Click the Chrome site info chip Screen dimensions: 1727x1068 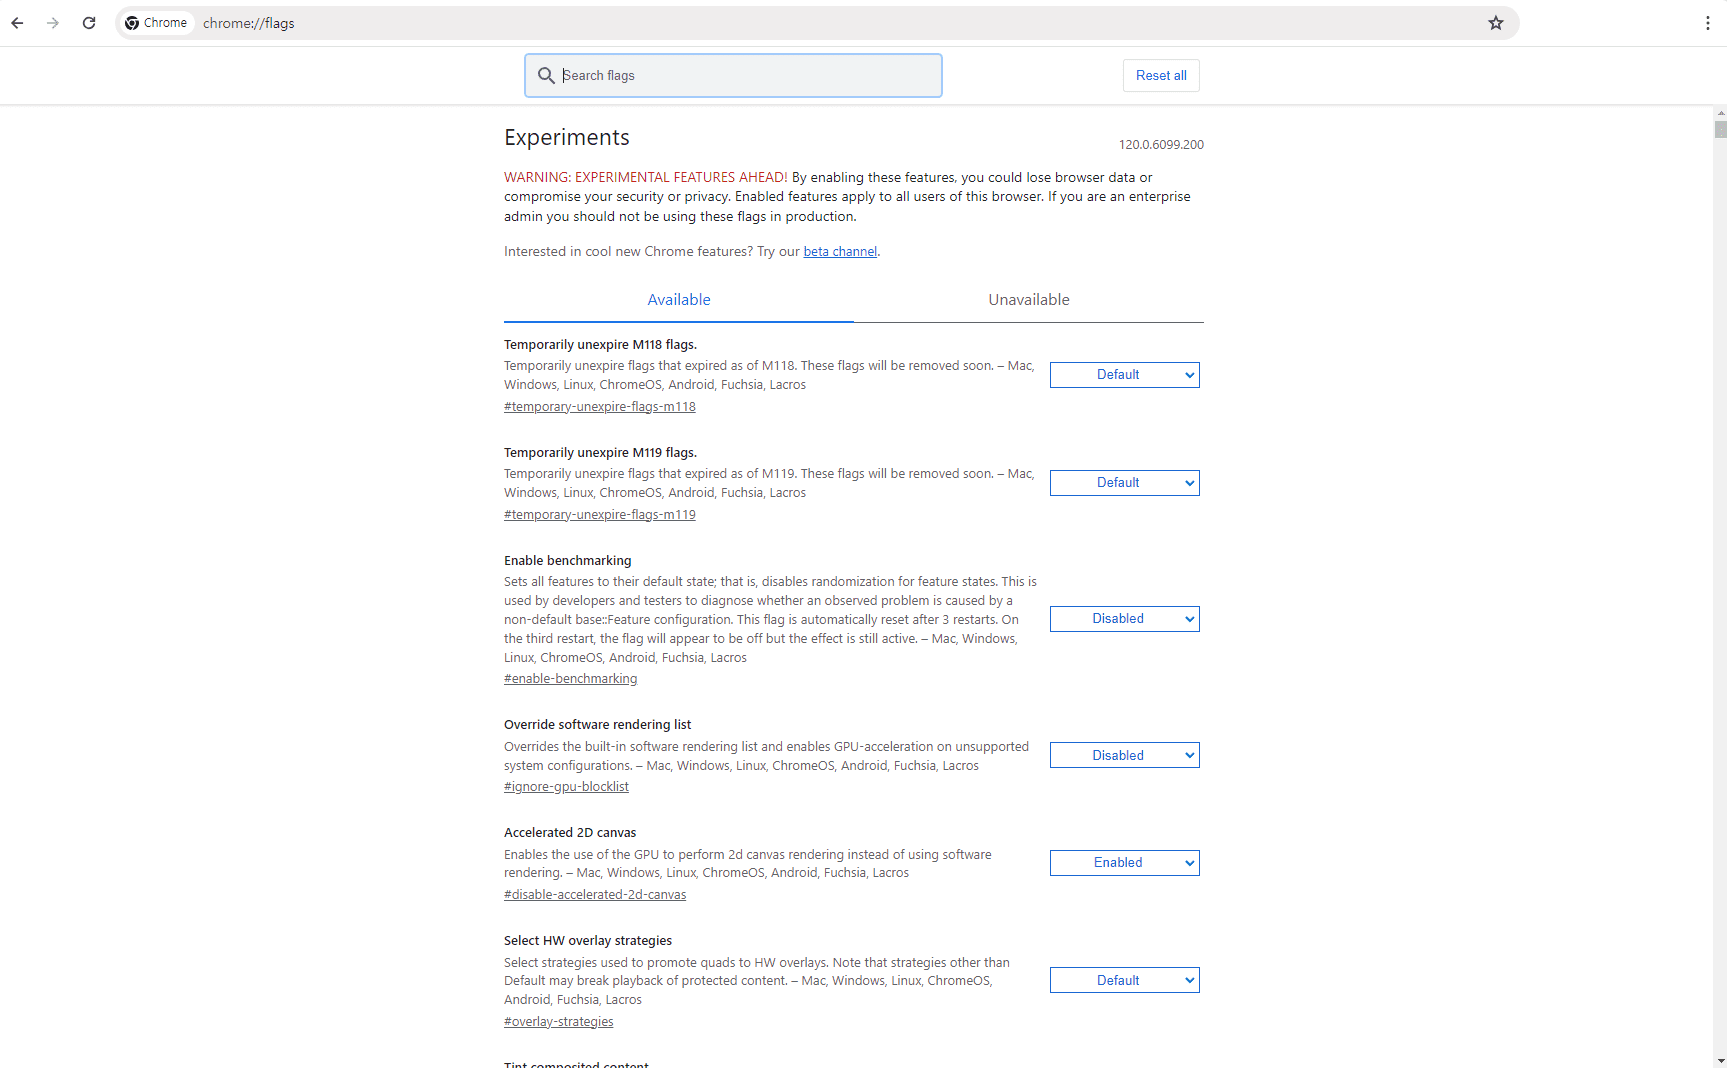[x=156, y=23]
